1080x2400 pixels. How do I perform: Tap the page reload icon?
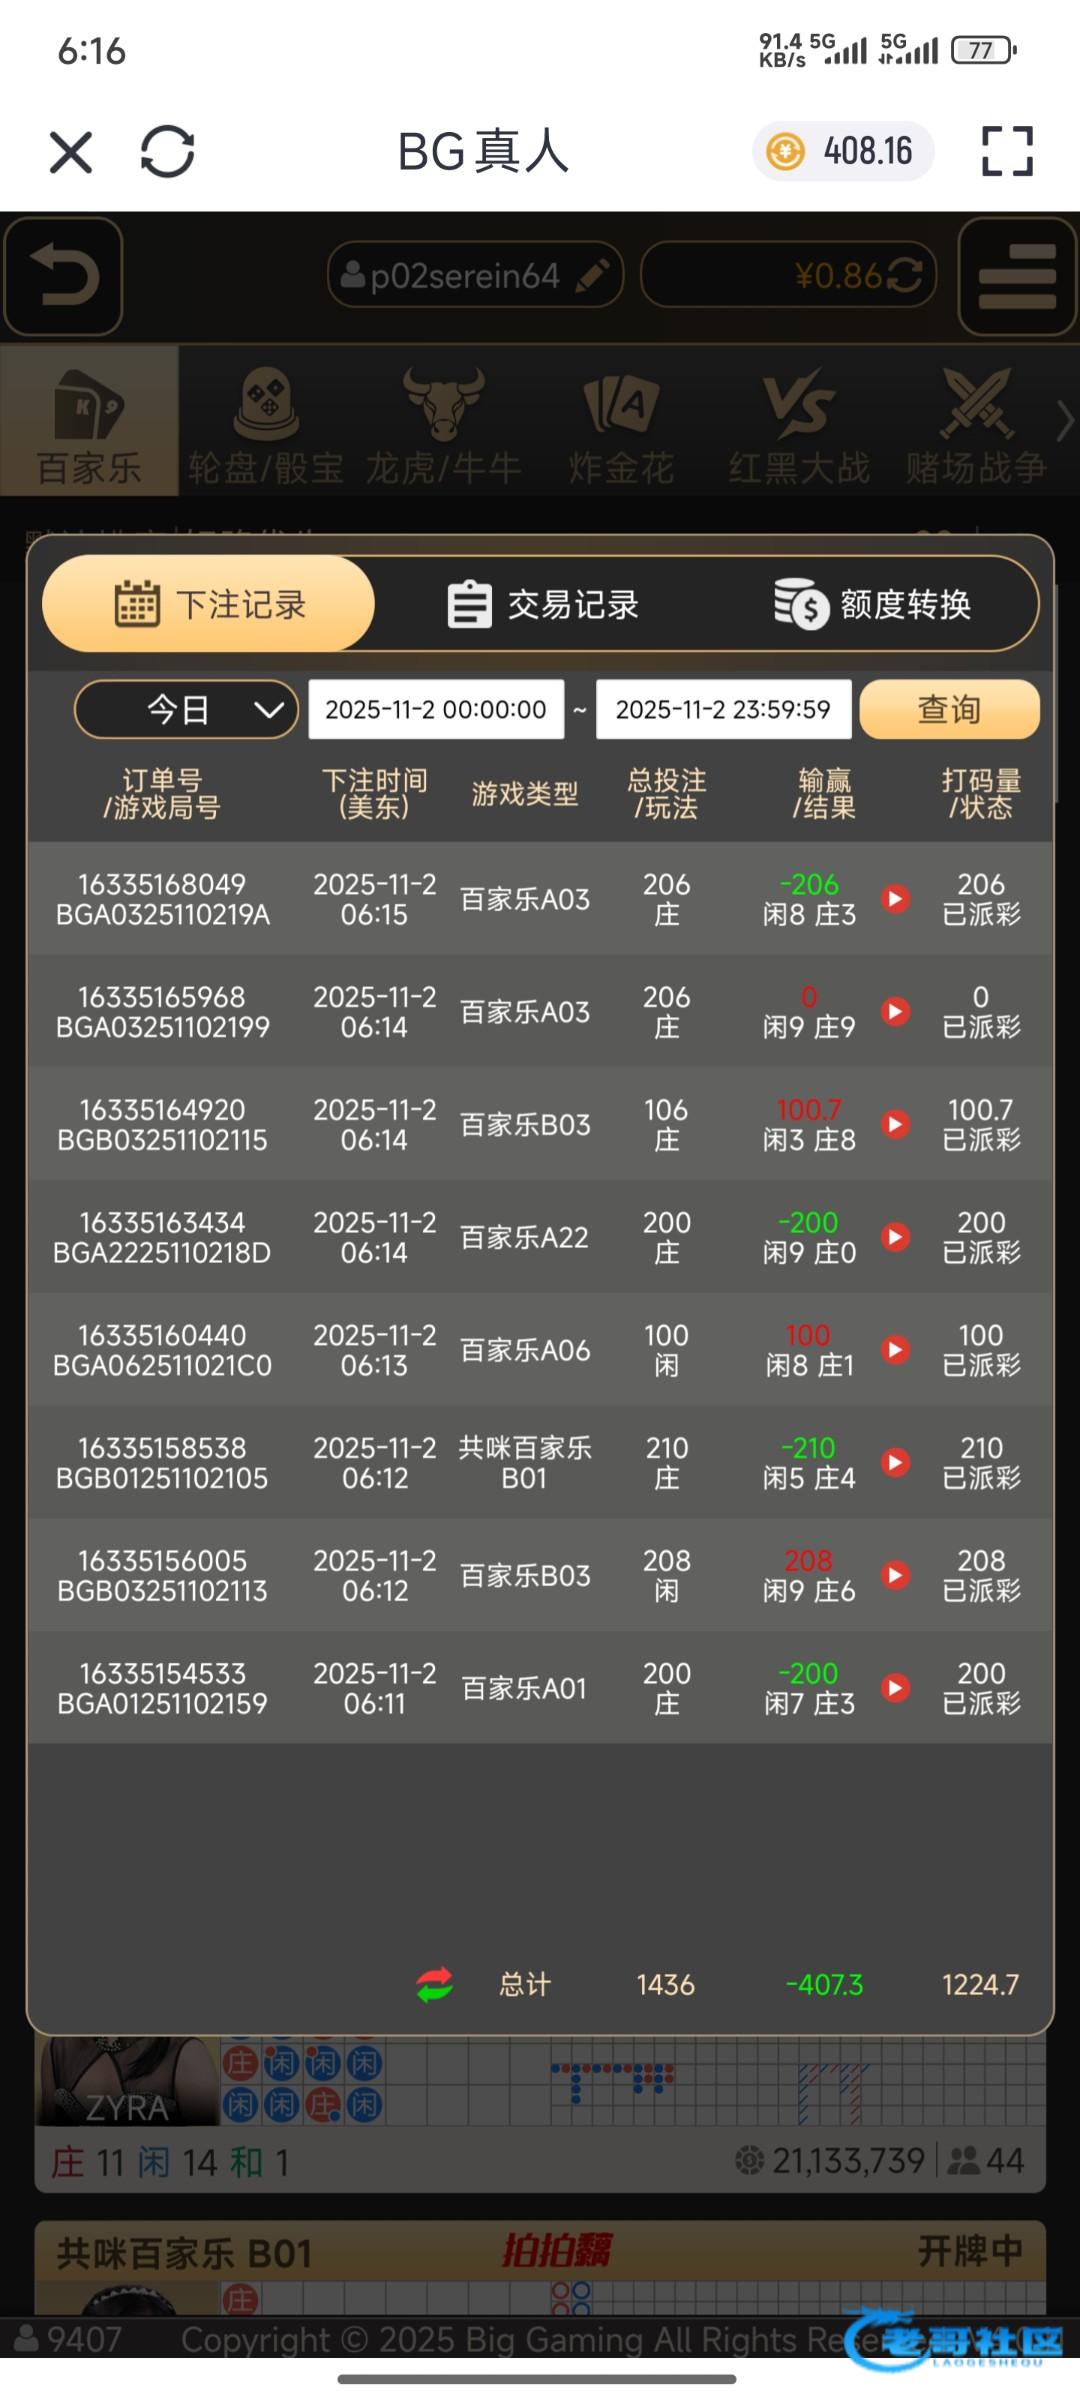(x=167, y=152)
